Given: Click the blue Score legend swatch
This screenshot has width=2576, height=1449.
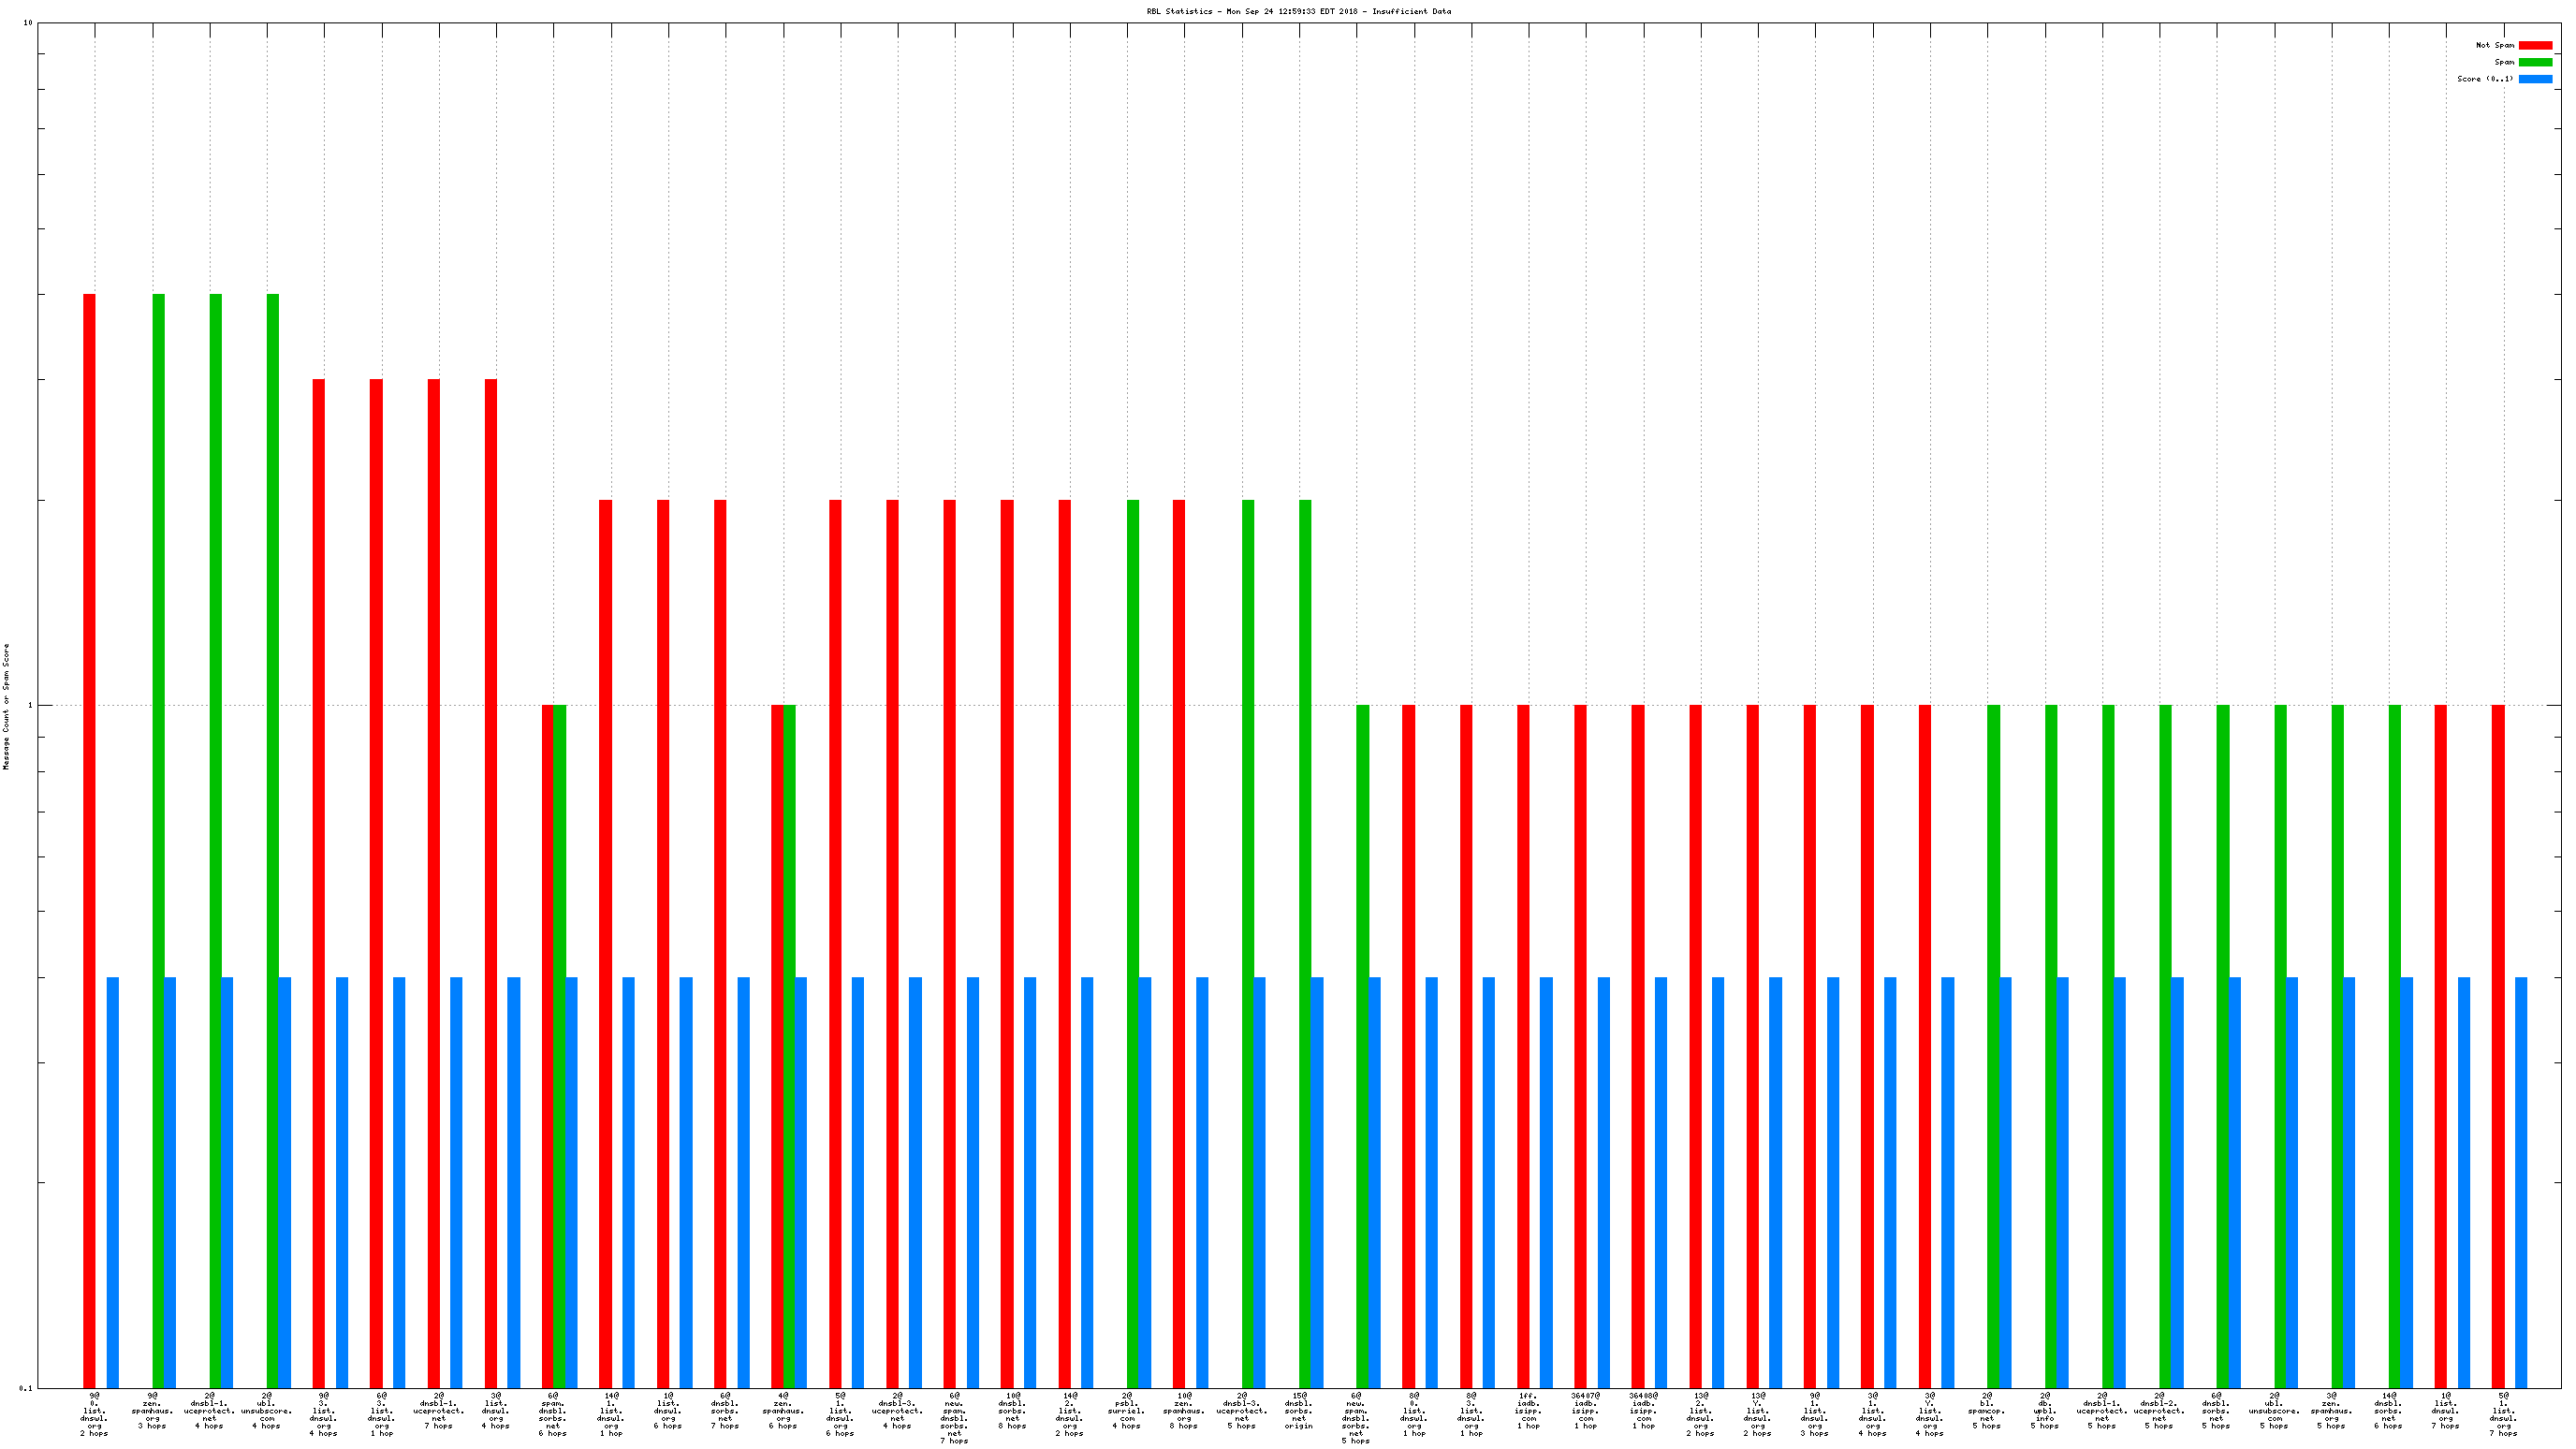Looking at the screenshot, I should 2535,79.
